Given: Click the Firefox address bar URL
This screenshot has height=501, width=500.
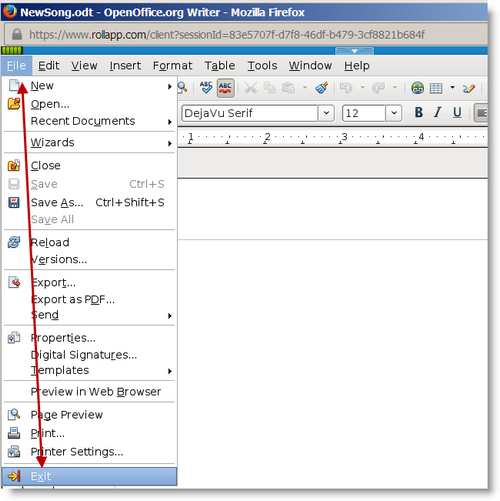Looking at the screenshot, I should (x=227, y=34).
